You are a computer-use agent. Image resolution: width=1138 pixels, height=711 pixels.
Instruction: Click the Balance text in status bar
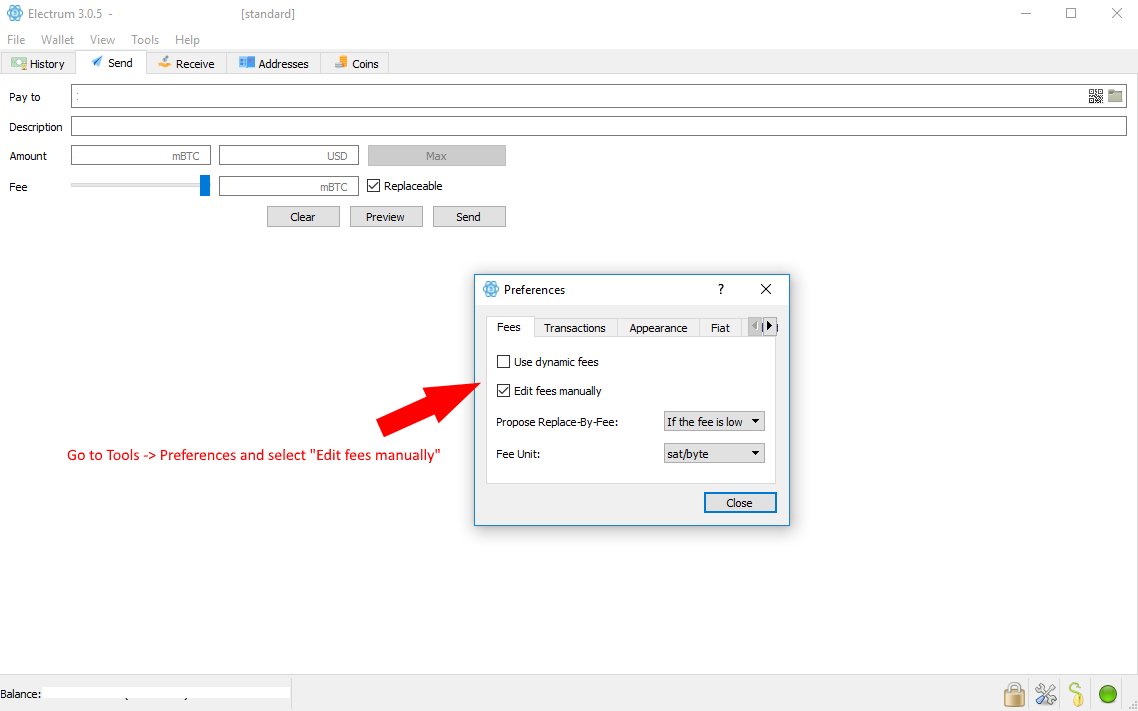(x=20, y=694)
